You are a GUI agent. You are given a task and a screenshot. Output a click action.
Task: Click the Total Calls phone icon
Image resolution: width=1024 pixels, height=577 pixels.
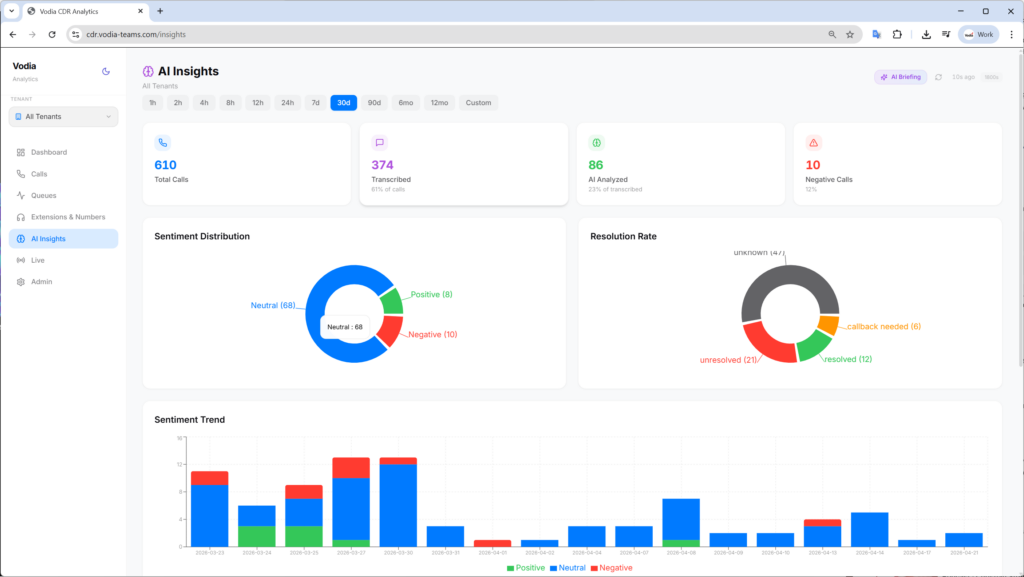tap(163, 142)
